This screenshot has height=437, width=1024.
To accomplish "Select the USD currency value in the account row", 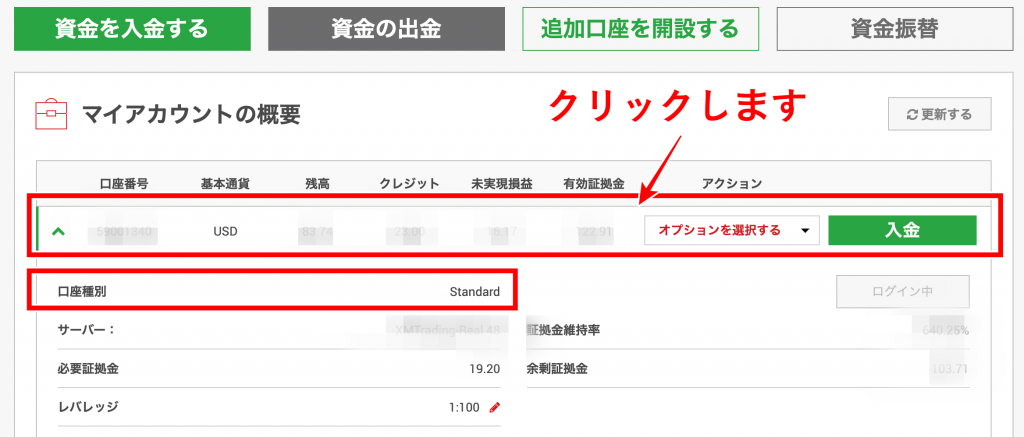I will click(225, 231).
